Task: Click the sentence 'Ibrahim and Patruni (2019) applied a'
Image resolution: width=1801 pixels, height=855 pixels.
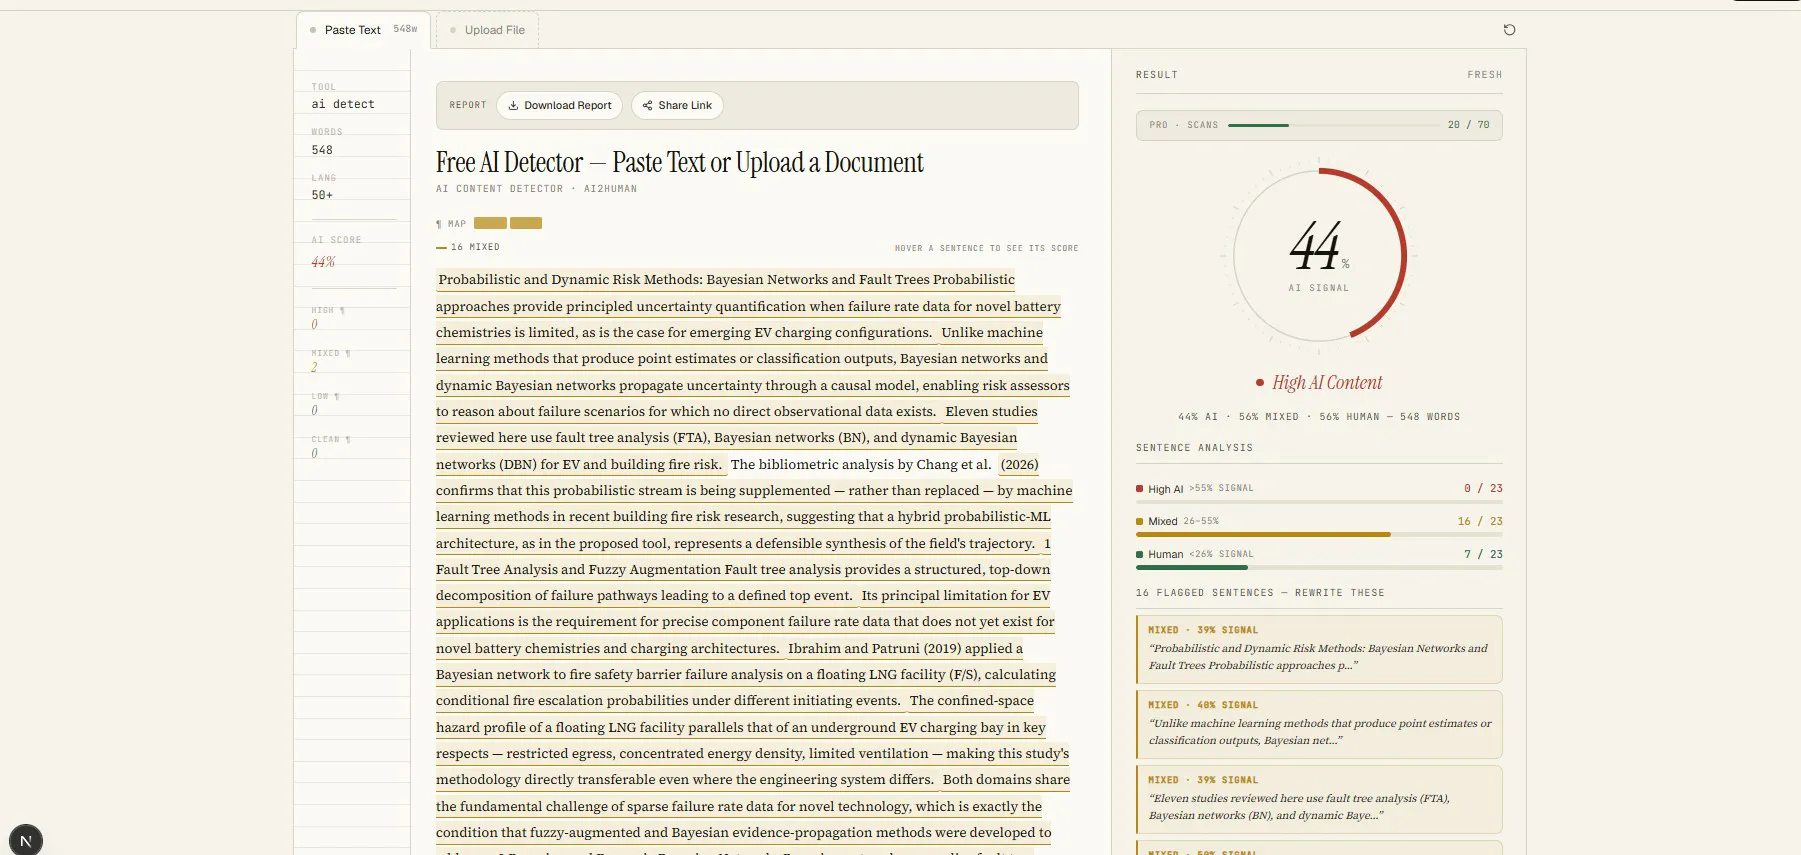Action: [746, 675]
